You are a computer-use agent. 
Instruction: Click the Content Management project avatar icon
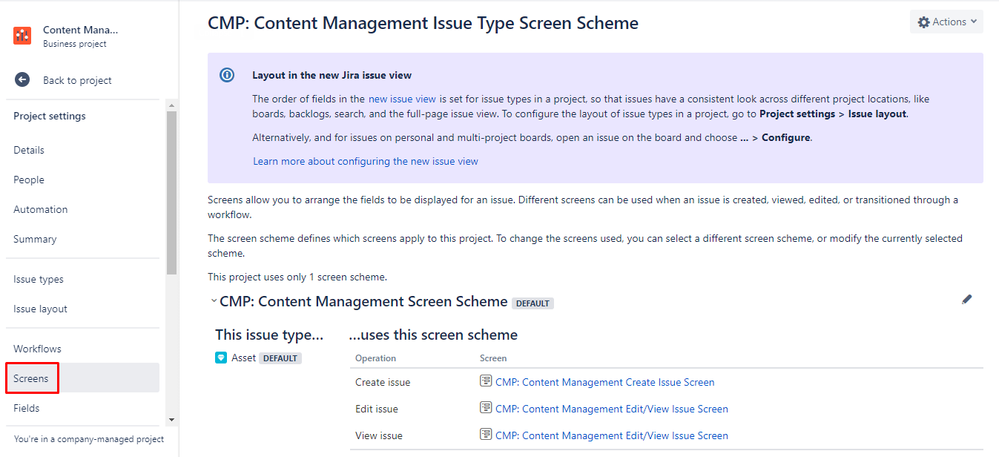point(22,36)
